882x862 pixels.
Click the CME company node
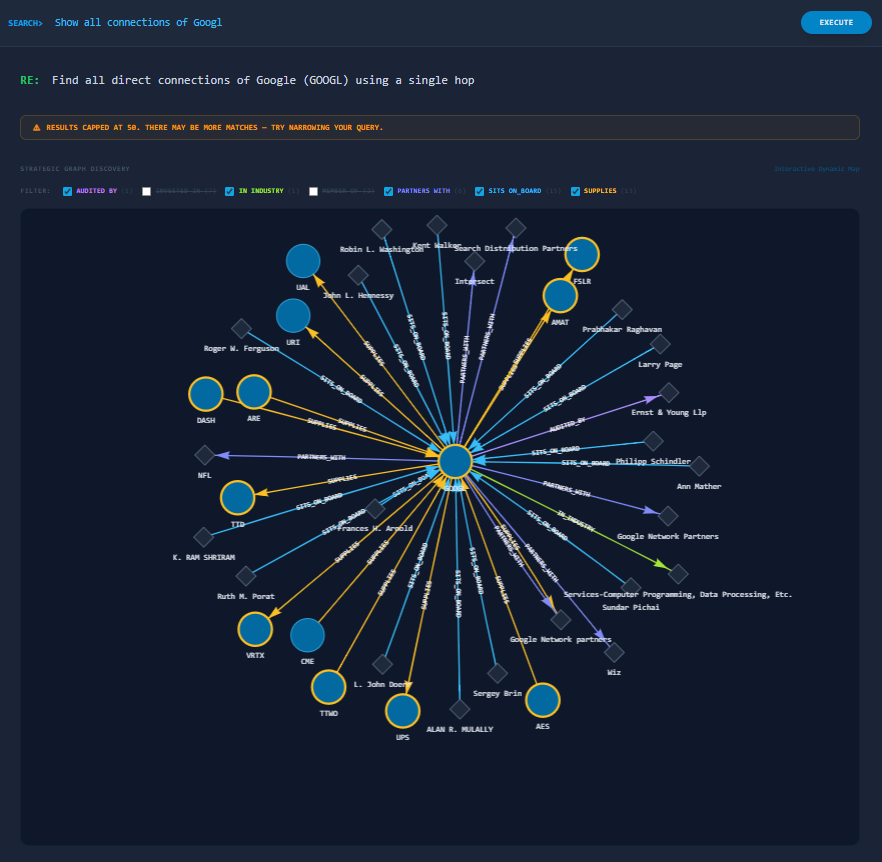tap(307, 635)
